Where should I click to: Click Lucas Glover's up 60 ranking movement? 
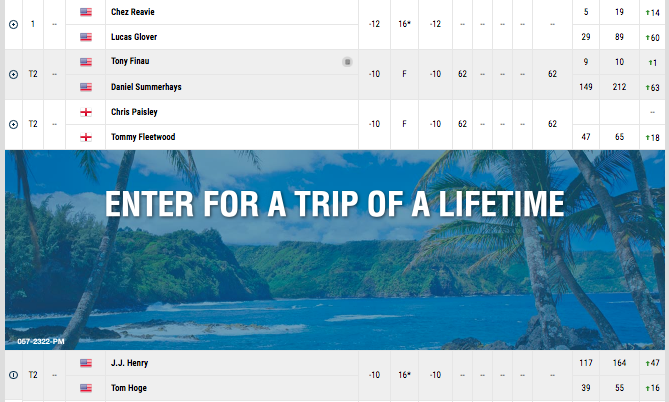coord(652,38)
